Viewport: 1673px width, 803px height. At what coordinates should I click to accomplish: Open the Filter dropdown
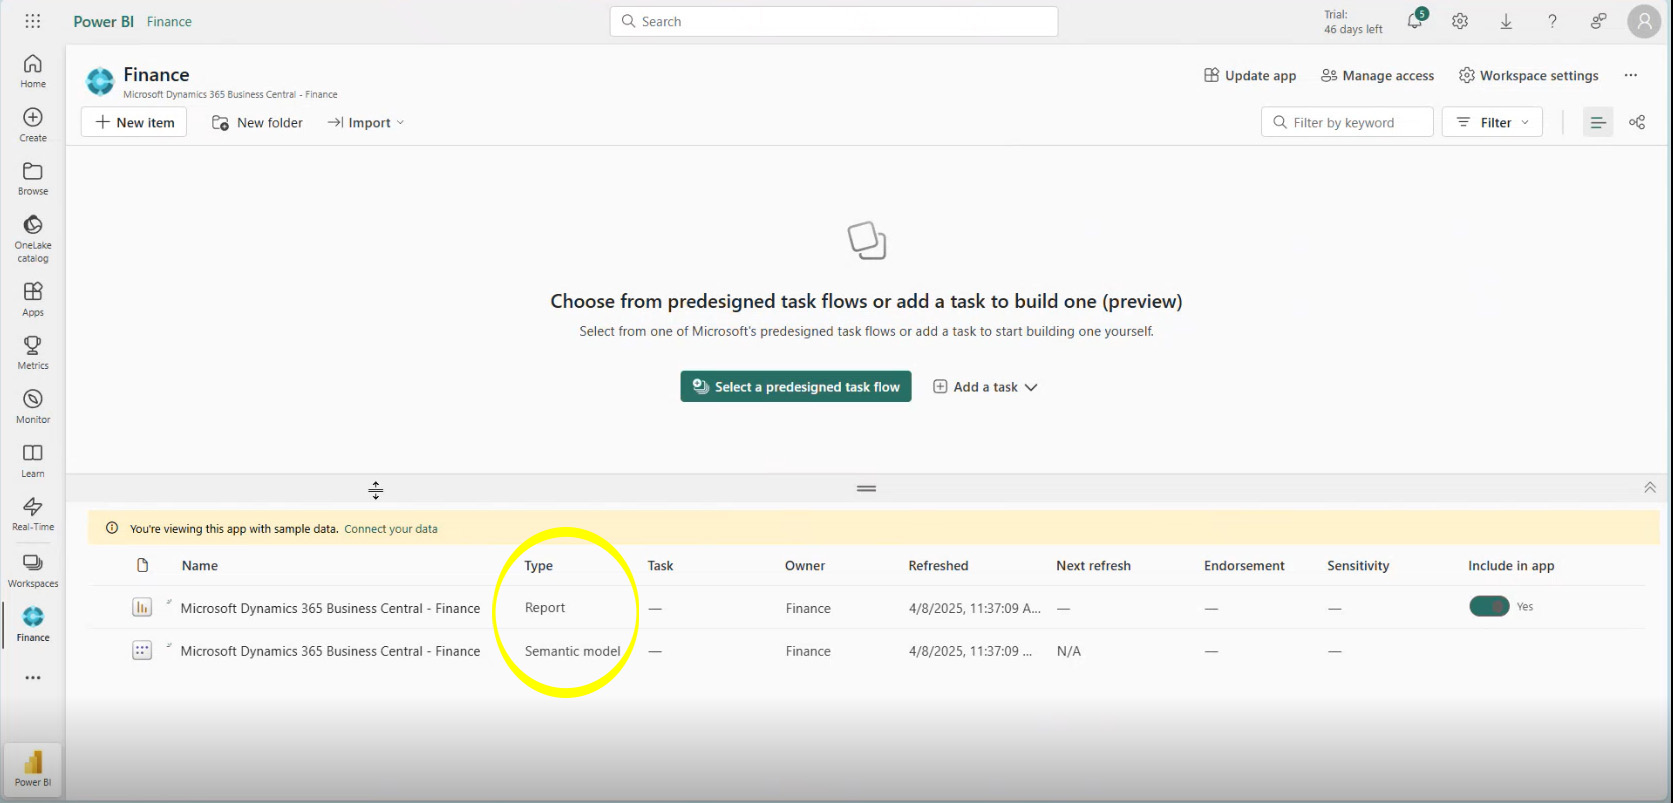pyautogui.click(x=1492, y=122)
